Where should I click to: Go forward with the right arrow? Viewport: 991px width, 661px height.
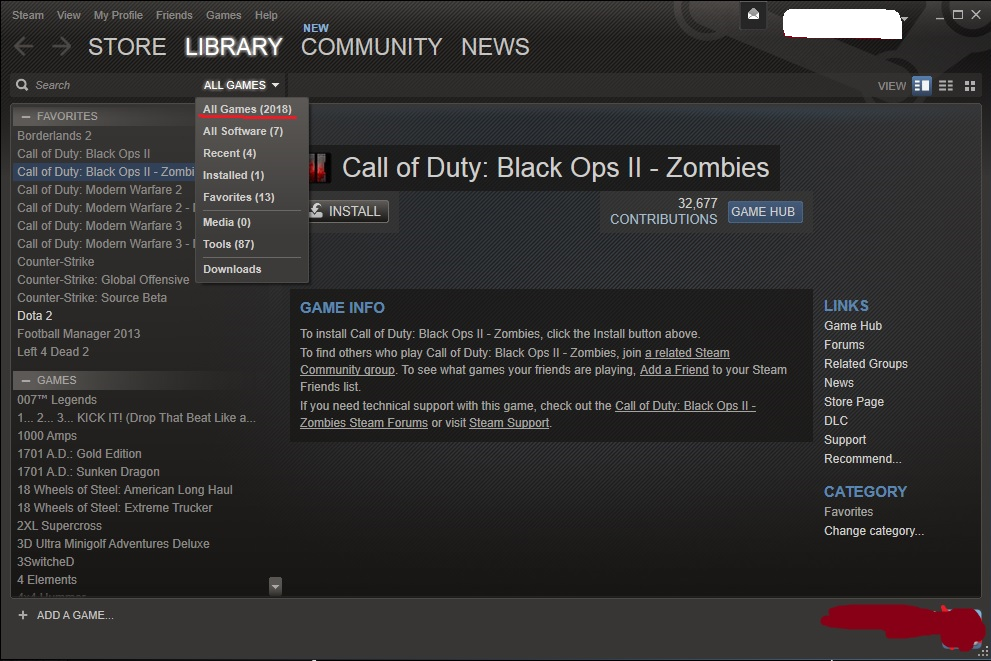pos(61,46)
